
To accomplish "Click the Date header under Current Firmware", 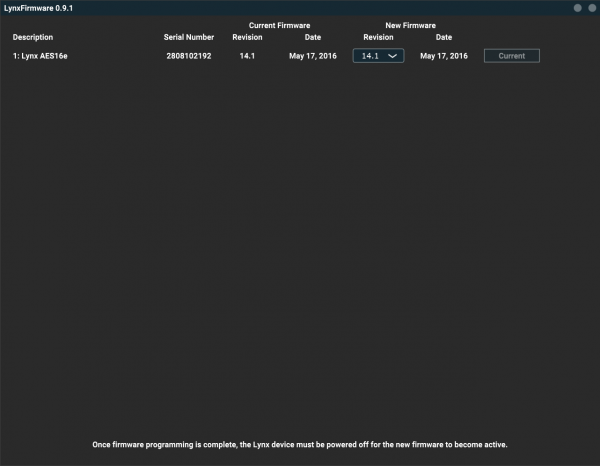I will [313, 37].
